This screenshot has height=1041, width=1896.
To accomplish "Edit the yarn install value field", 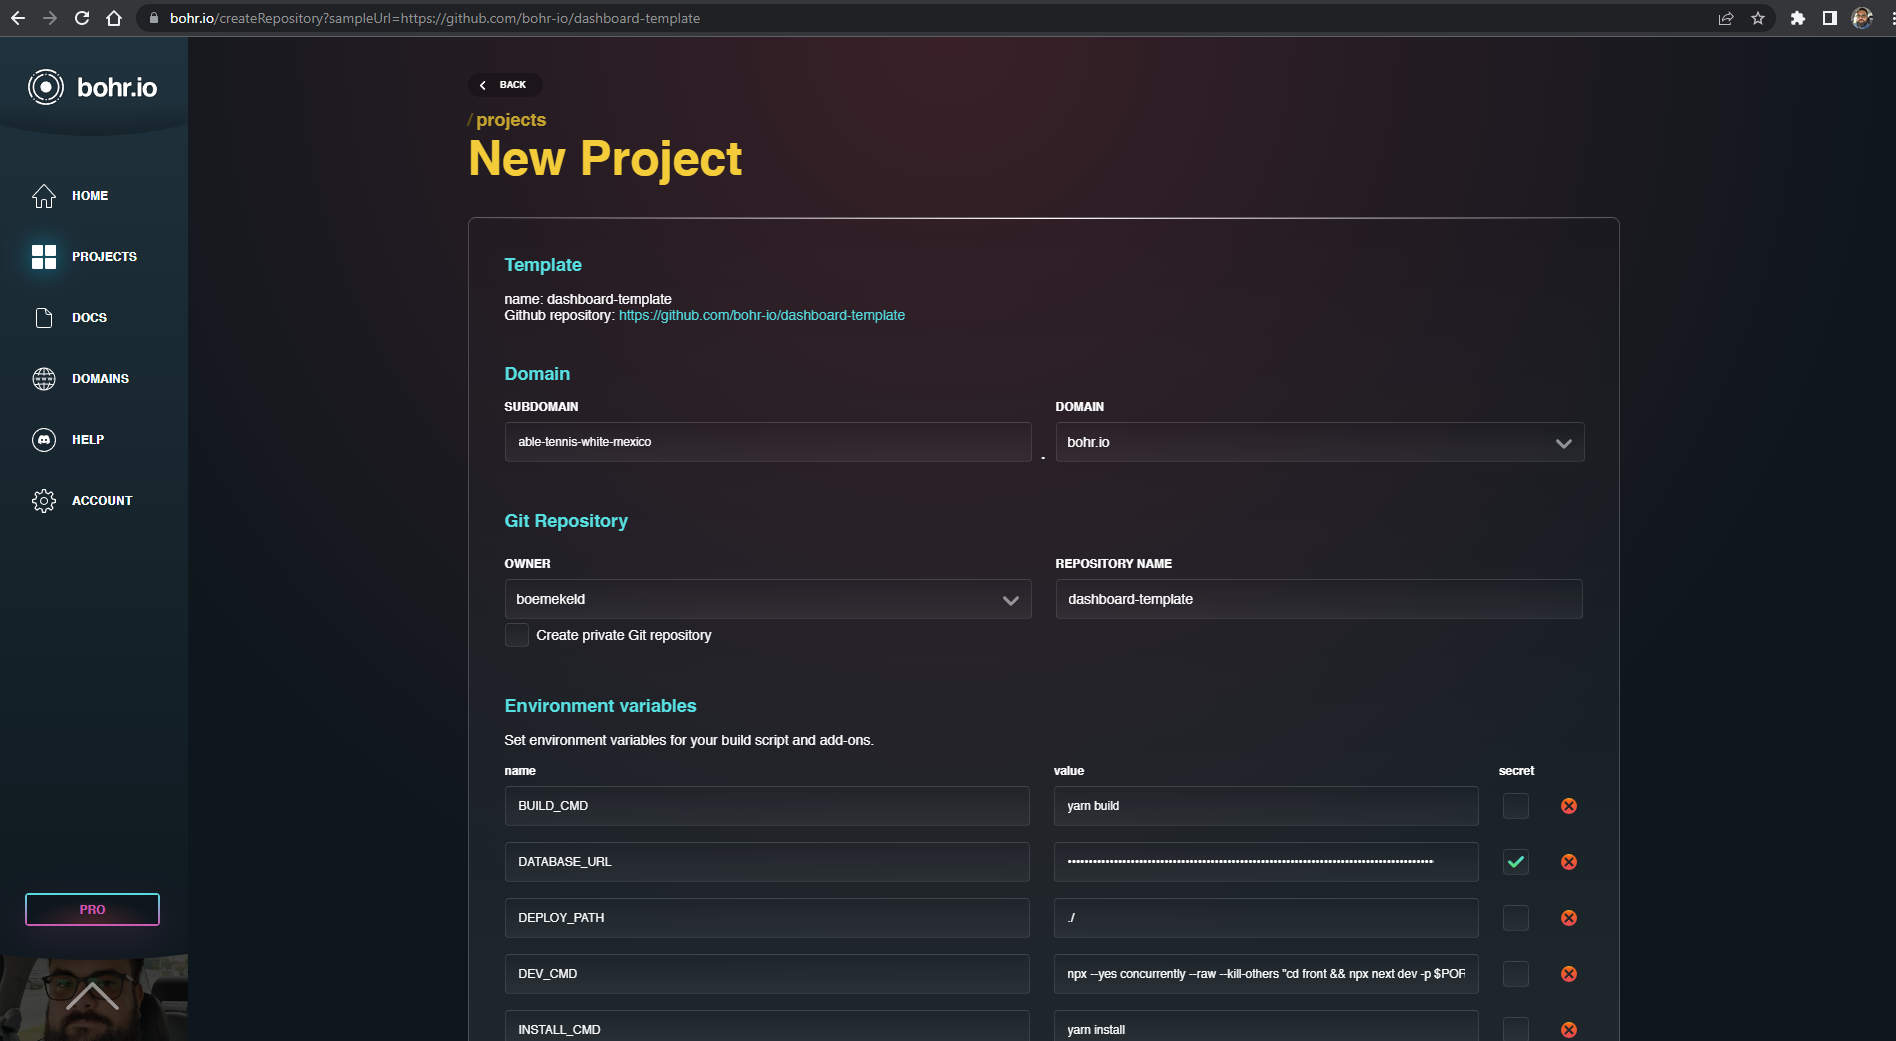I will click(1266, 1028).
